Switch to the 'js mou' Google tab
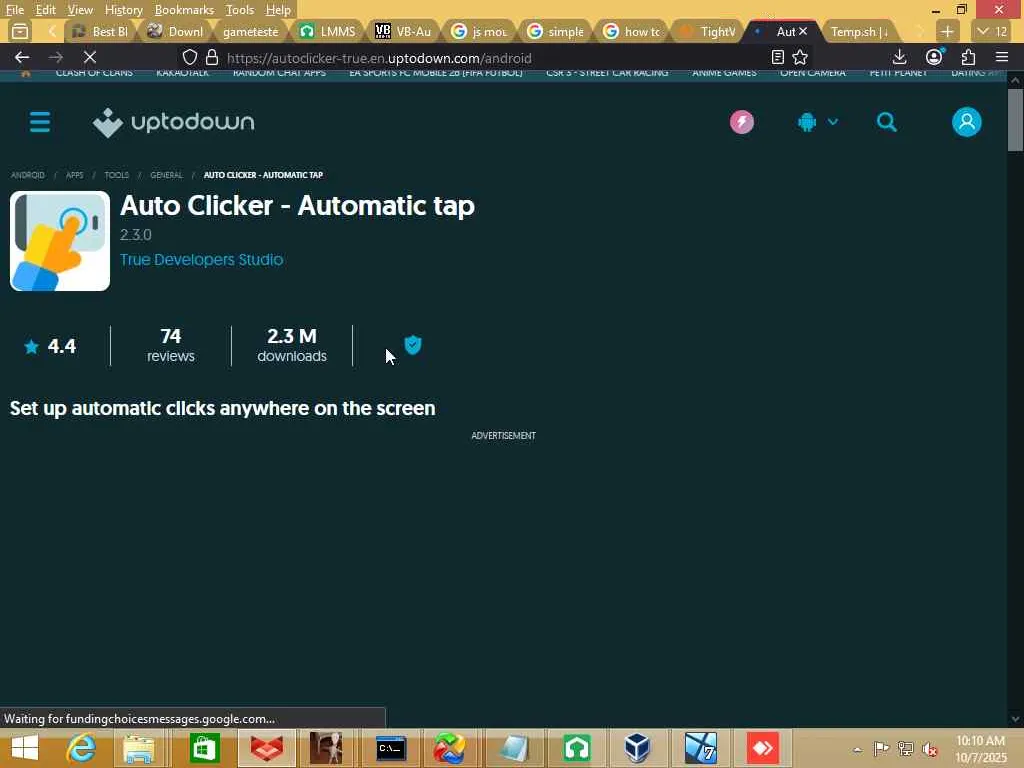The height and width of the screenshot is (768, 1024). coord(479,31)
